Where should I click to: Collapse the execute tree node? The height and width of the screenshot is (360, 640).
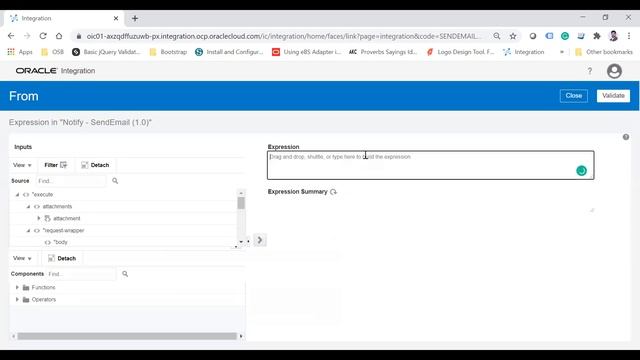click(x=17, y=195)
